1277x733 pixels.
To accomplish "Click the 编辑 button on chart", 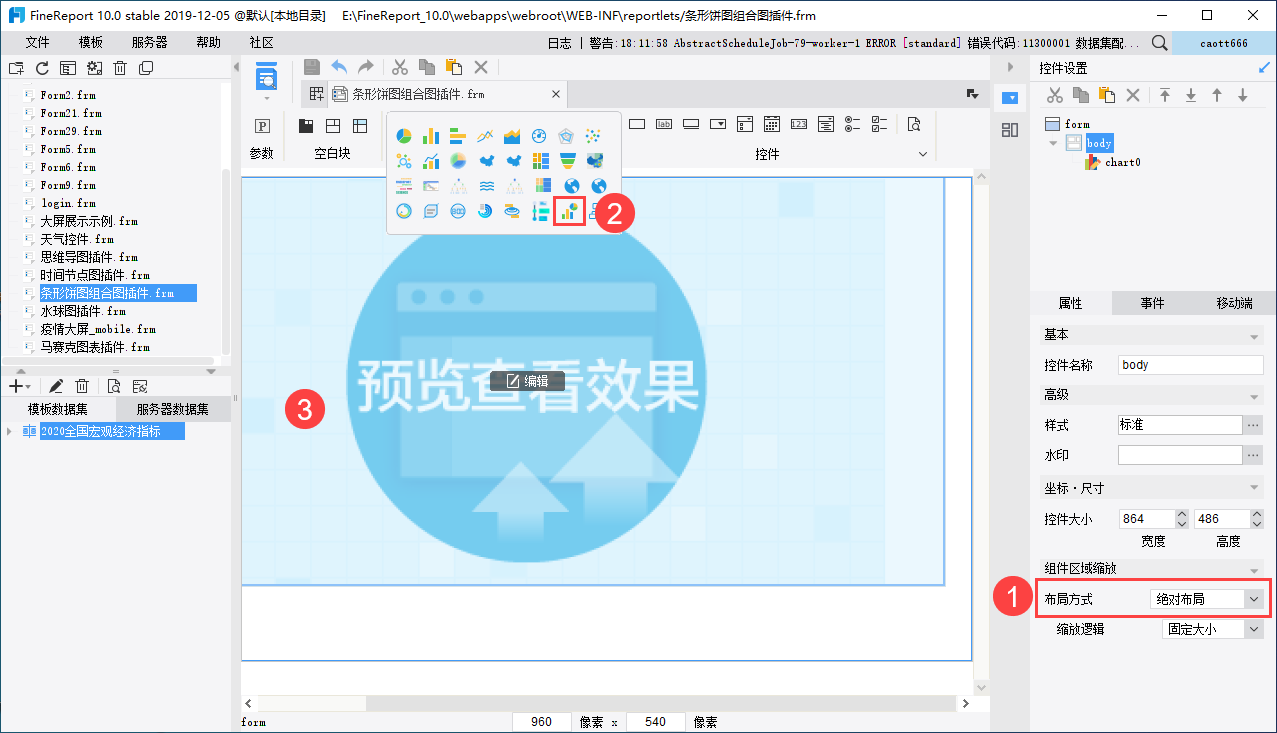I will point(527,381).
